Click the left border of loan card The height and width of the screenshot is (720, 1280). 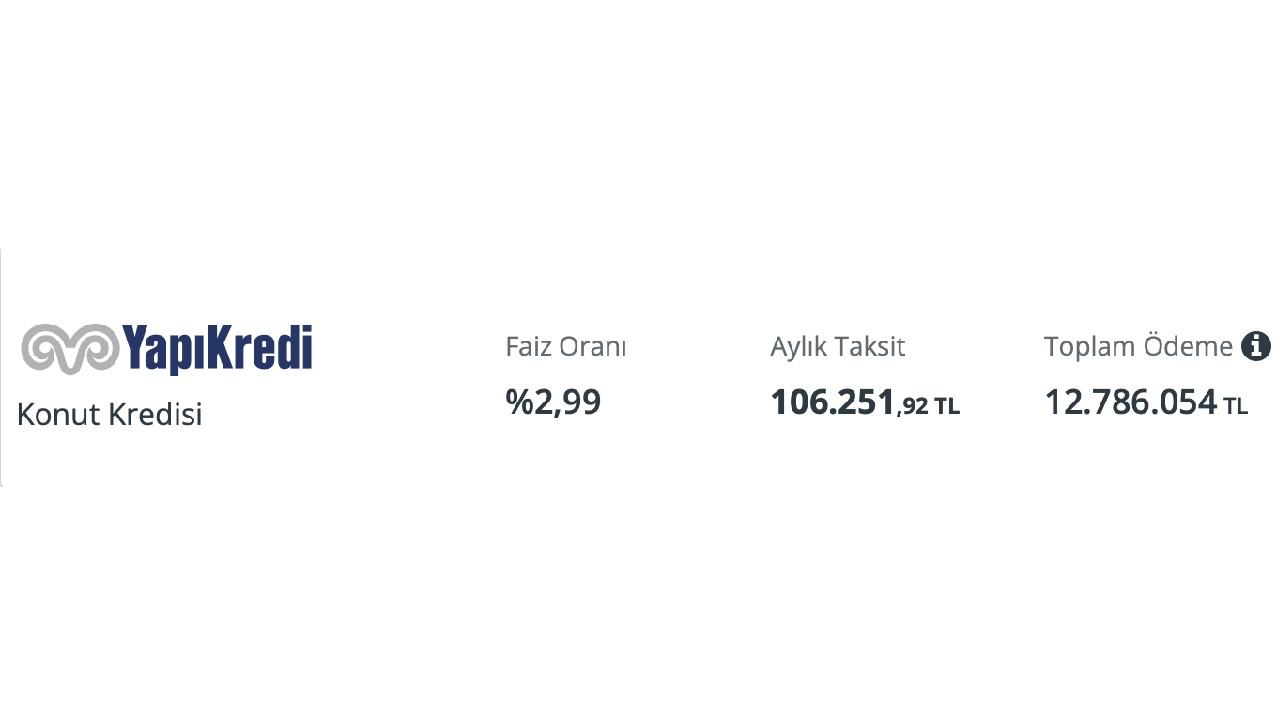coord(2,367)
